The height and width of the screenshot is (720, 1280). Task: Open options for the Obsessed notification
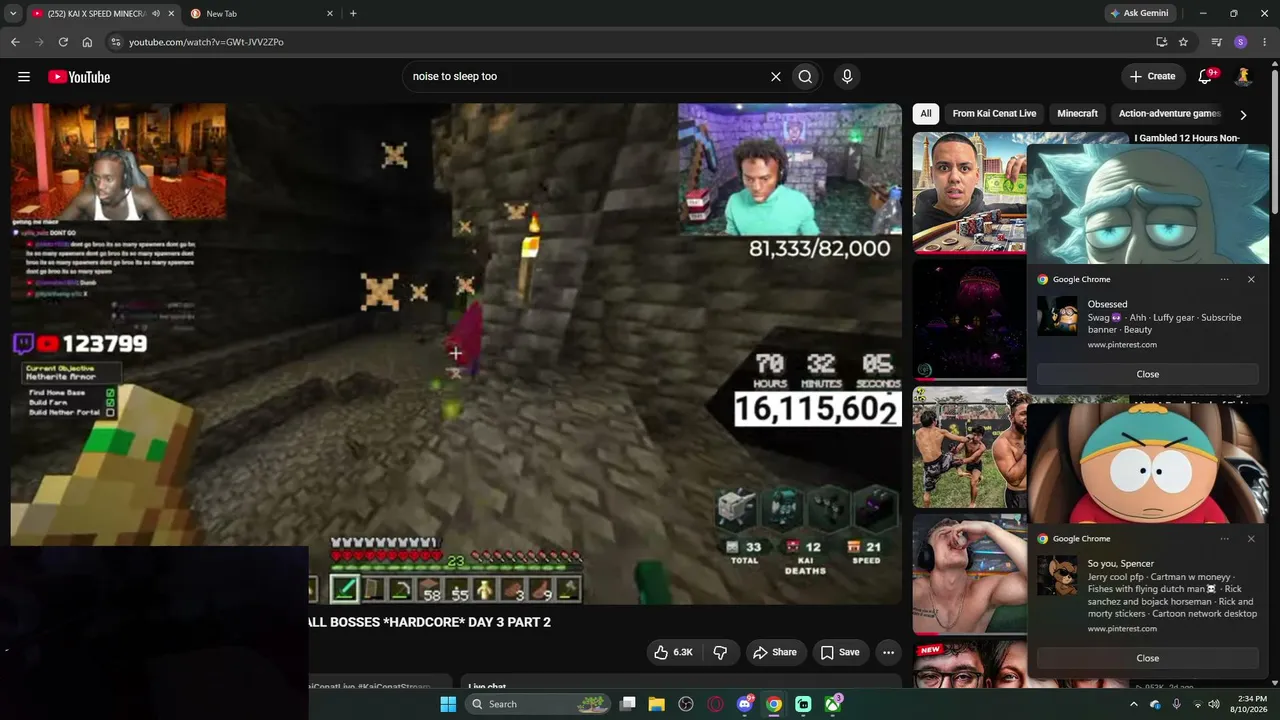pyautogui.click(x=1225, y=280)
